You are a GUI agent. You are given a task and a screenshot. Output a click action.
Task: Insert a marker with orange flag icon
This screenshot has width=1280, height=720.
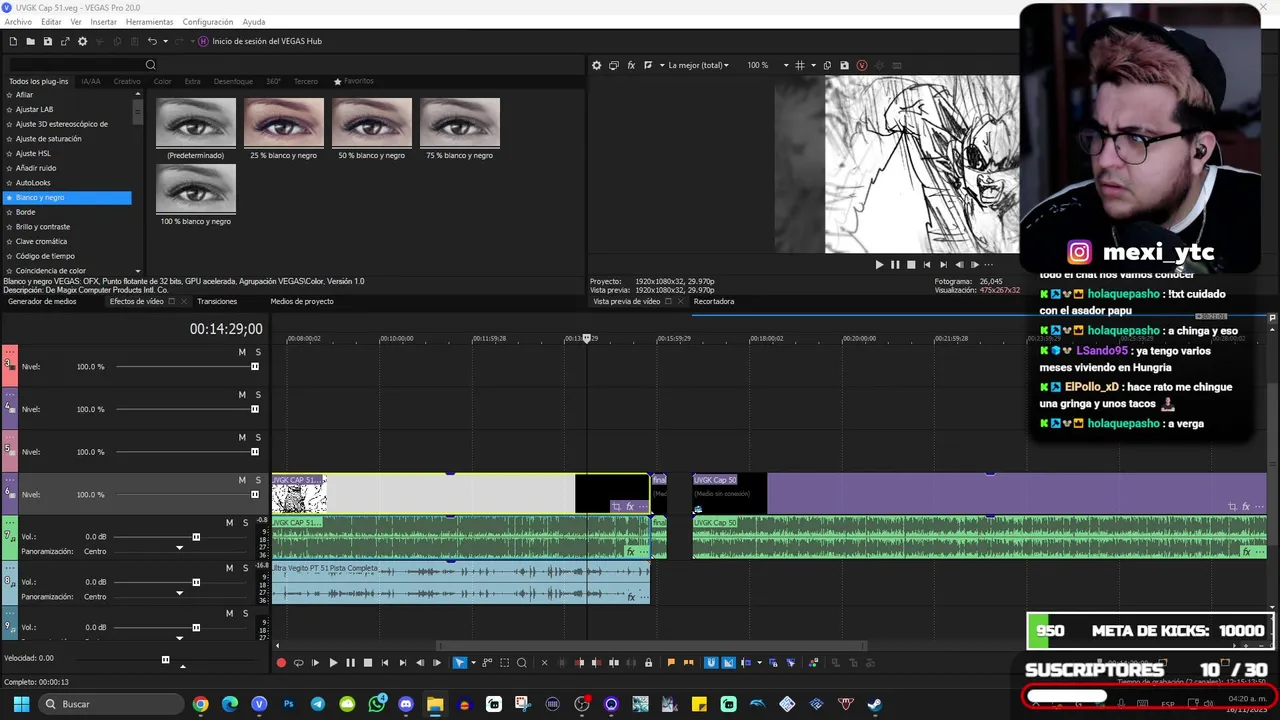(x=671, y=662)
